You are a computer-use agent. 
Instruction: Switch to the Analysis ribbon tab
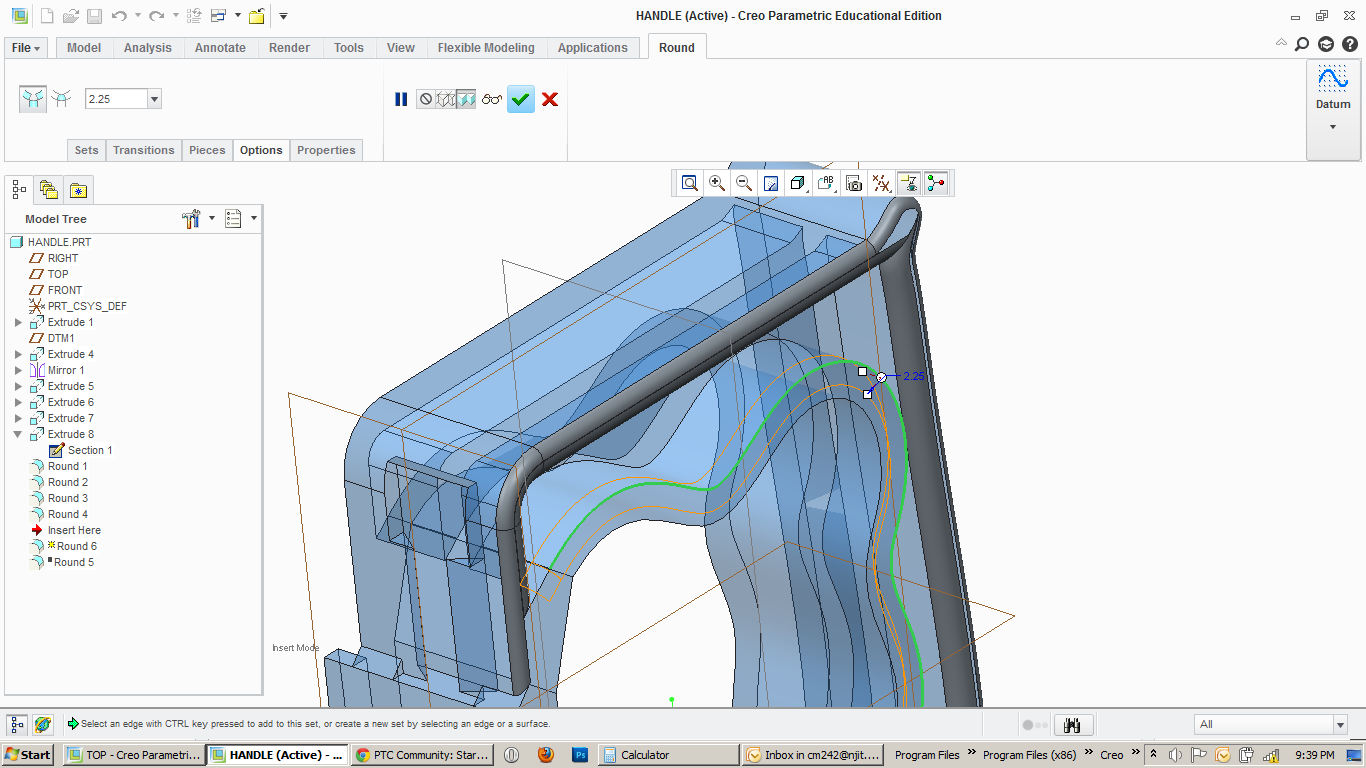tap(148, 48)
